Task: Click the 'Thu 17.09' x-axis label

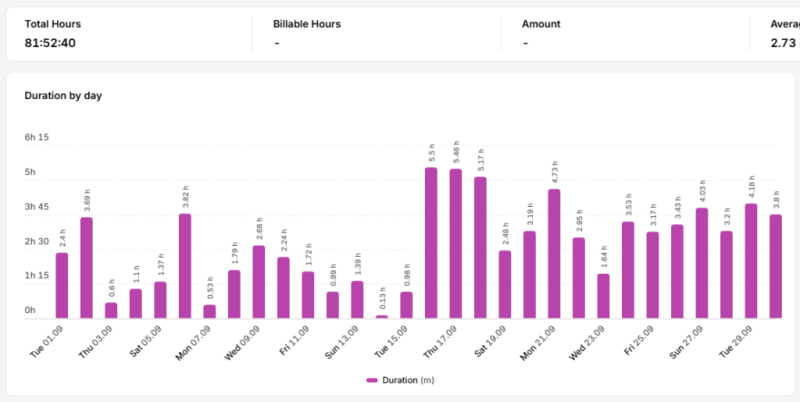Action: click(x=440, y=341)
